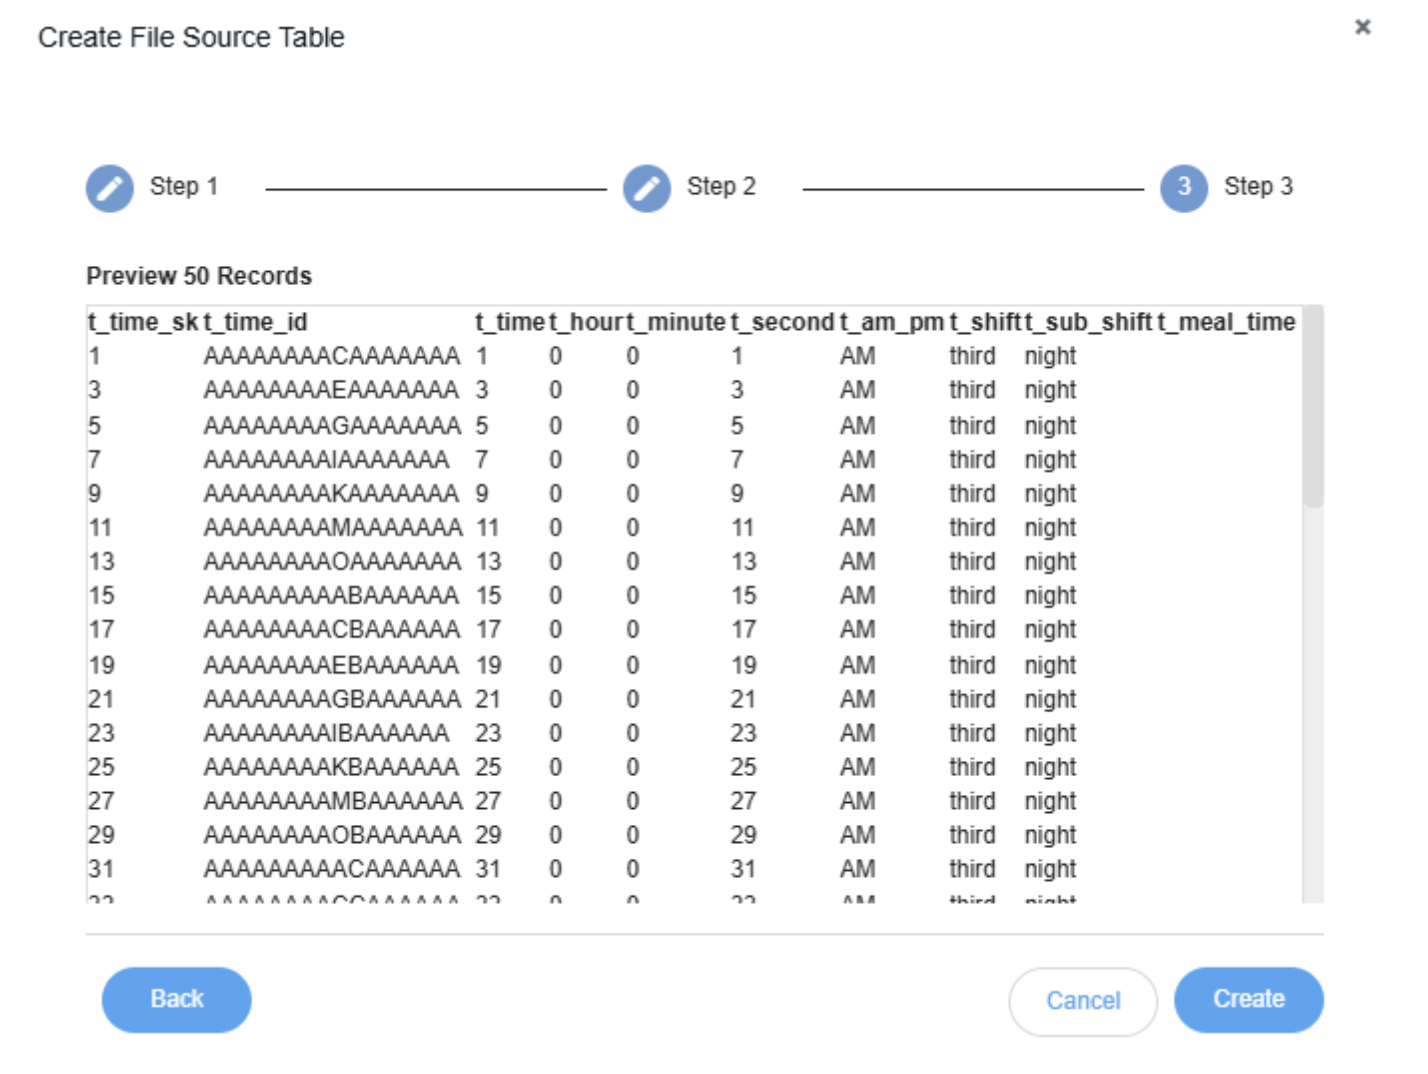
Task: Click the preview table vertical scrollbar thumb
Action: 1313,410
